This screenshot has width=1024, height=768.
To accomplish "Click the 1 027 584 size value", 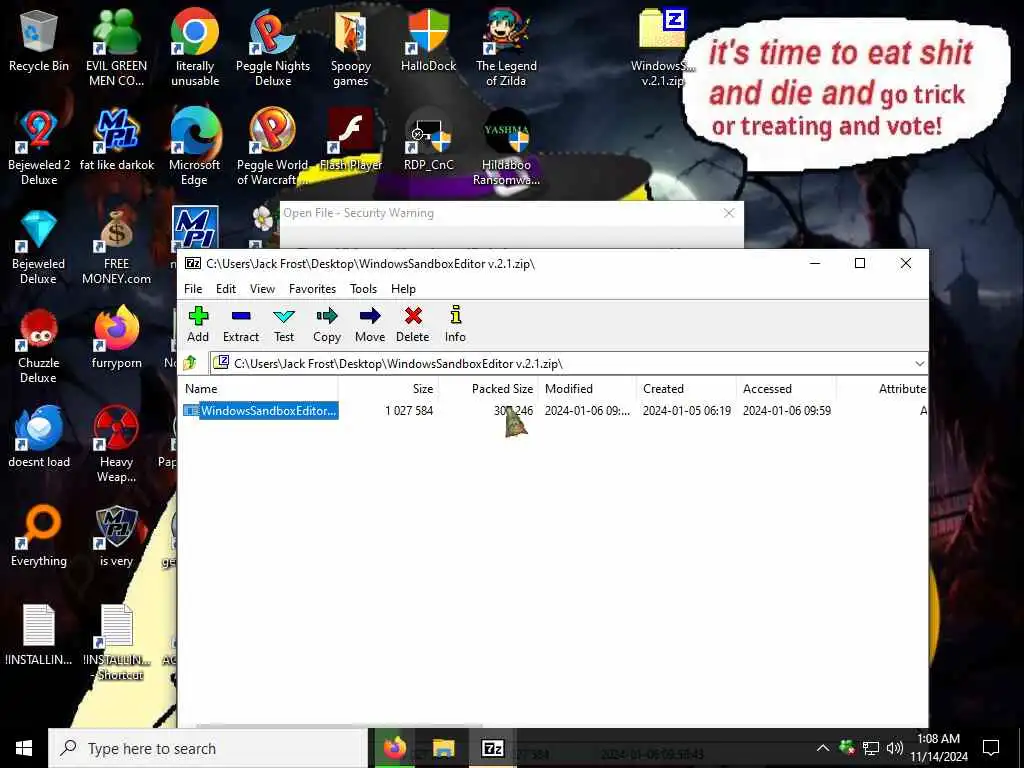I will pos(409,411).
